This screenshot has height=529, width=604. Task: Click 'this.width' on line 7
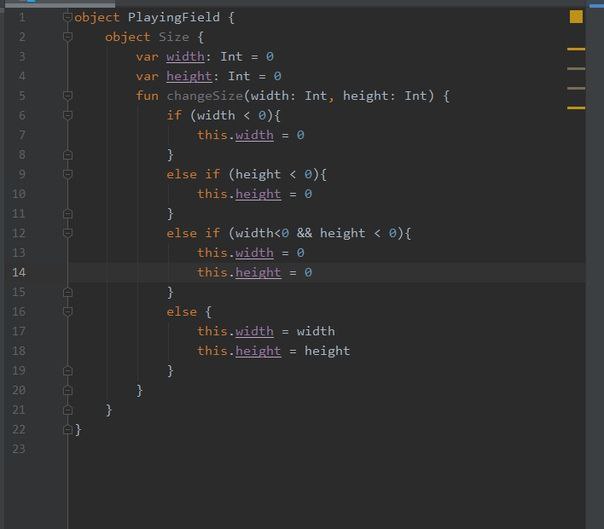click(x=235, y=135)
